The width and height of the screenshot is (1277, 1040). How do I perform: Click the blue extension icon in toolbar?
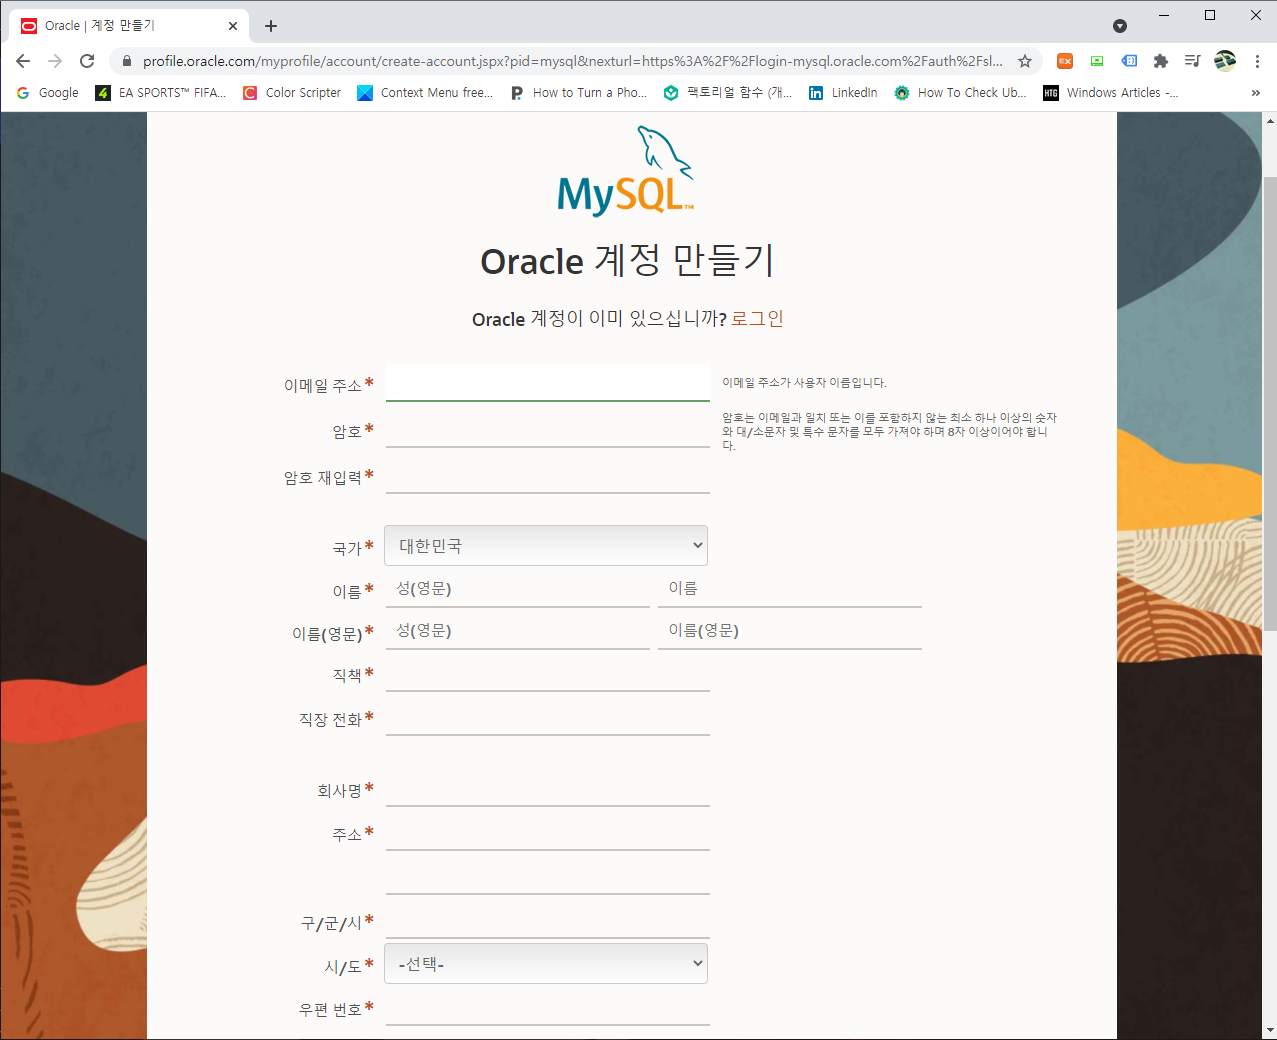pos(1129,61)
